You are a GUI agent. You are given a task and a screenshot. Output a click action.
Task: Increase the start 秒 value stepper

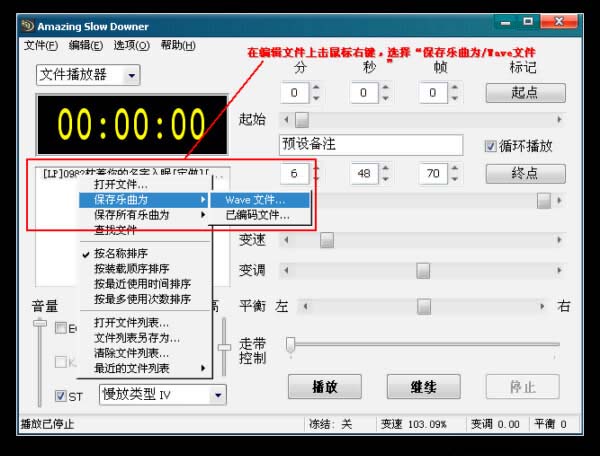pyautogui.click(x=385, y=88)
